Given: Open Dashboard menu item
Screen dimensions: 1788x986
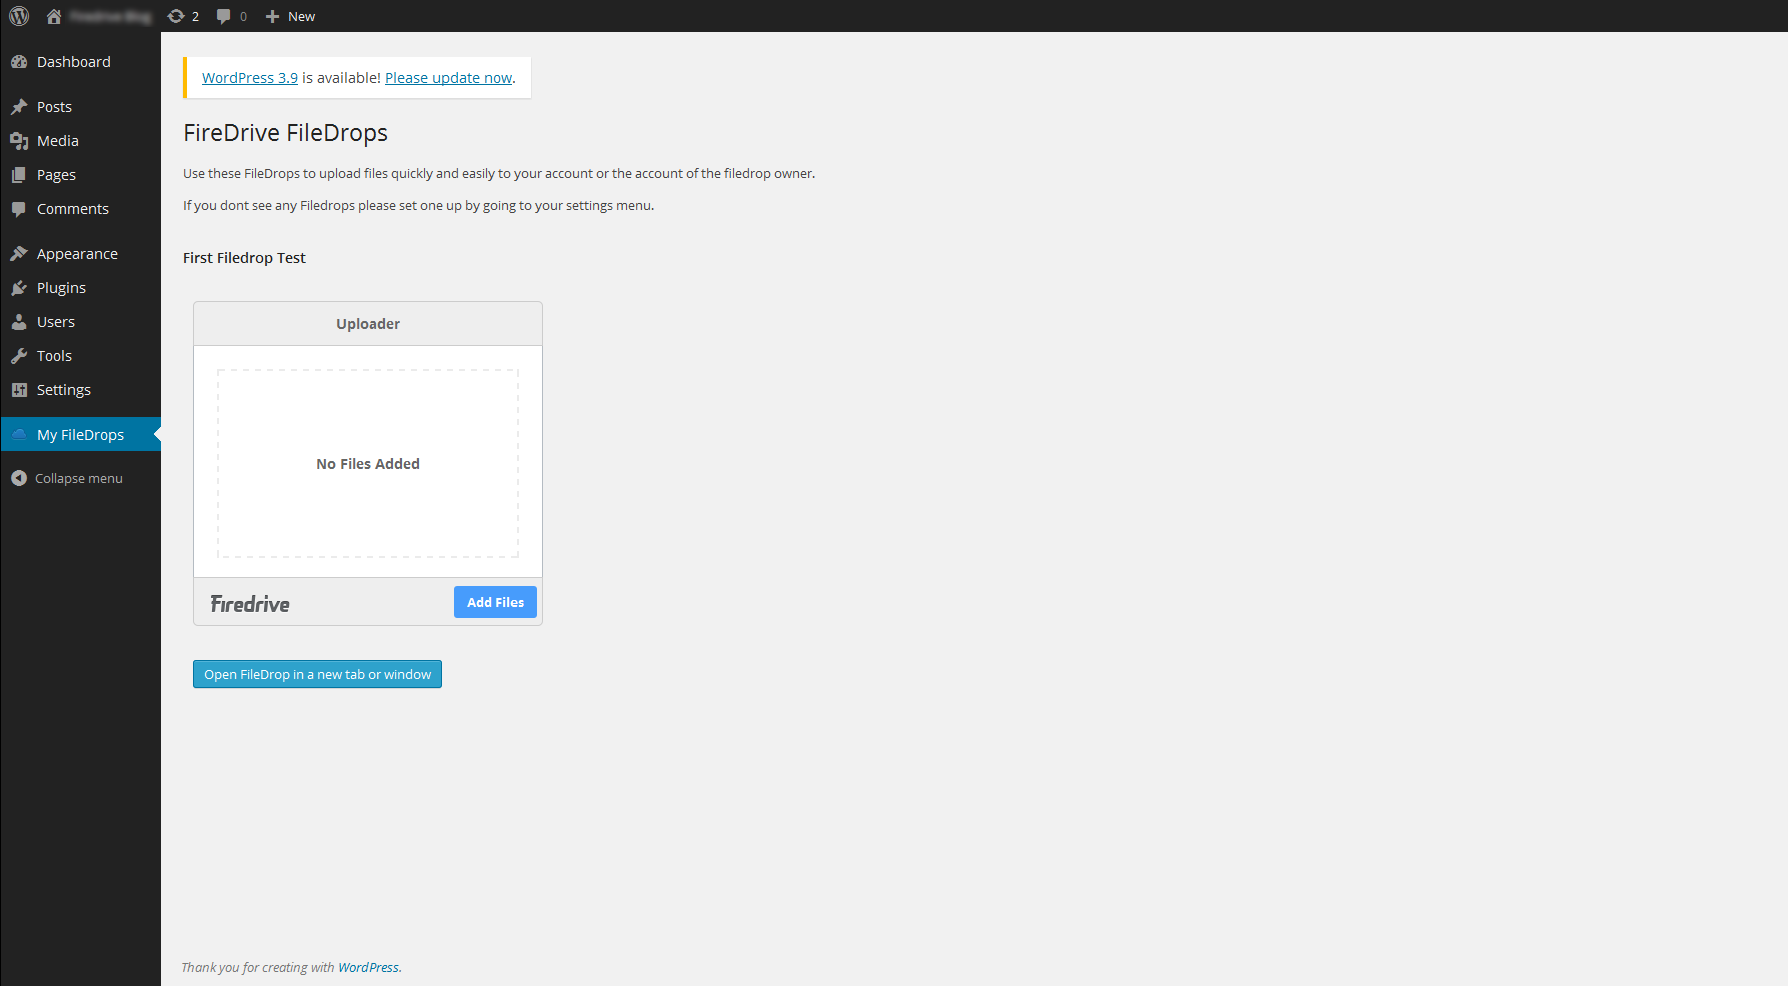Looking at the screenshot, I should tap(80, 62).
